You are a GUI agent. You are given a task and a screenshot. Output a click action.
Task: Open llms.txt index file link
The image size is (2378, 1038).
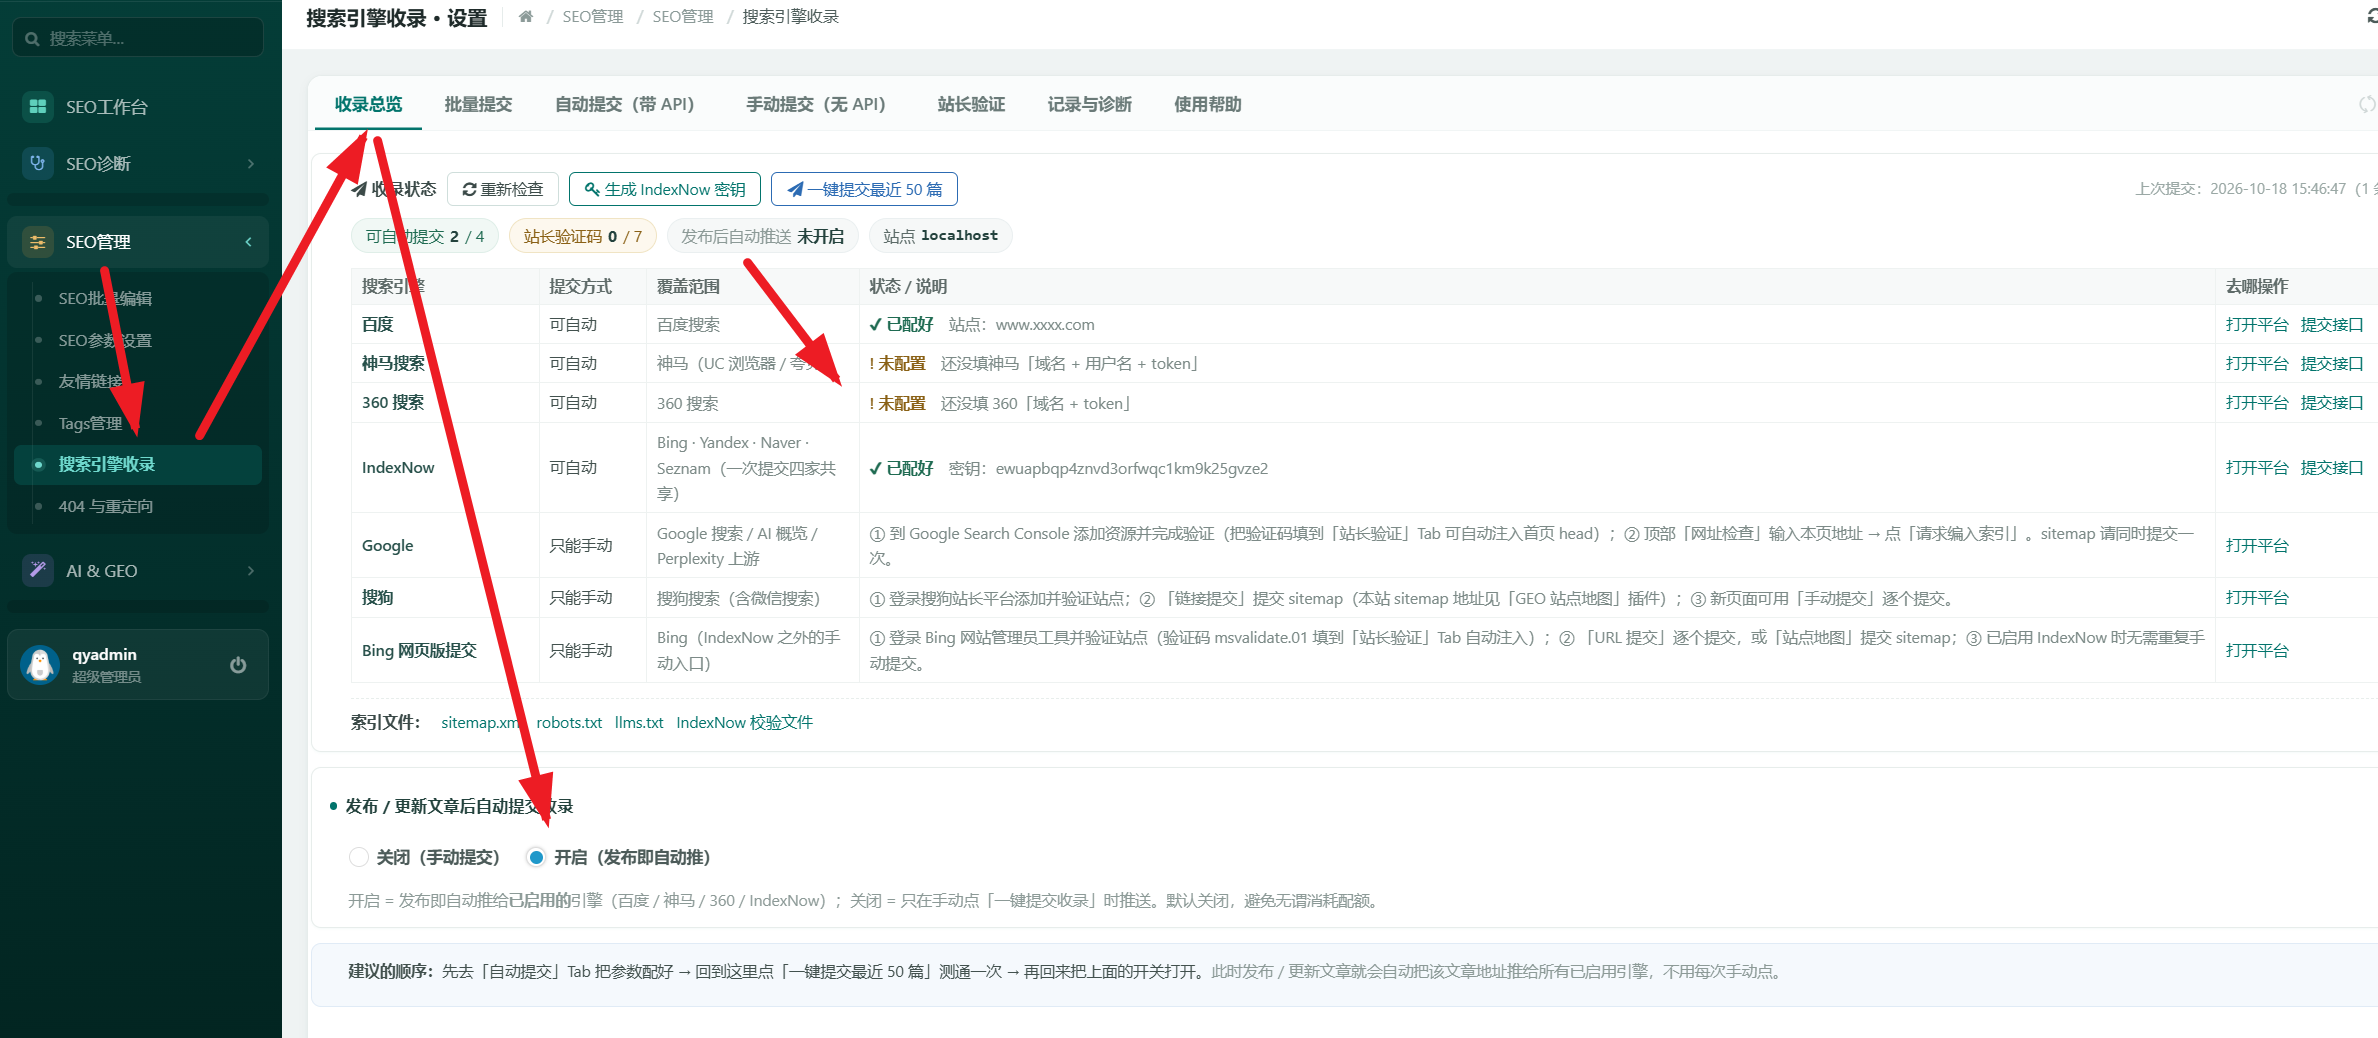coord(639,722)
